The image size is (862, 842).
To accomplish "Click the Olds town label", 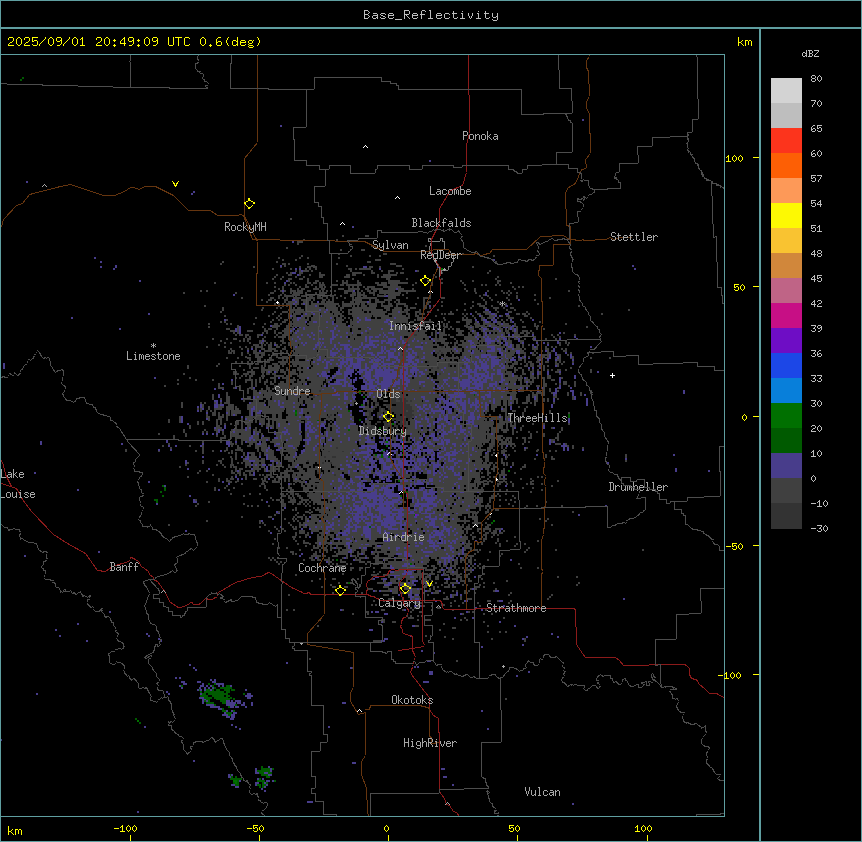I will coord(388,394).
